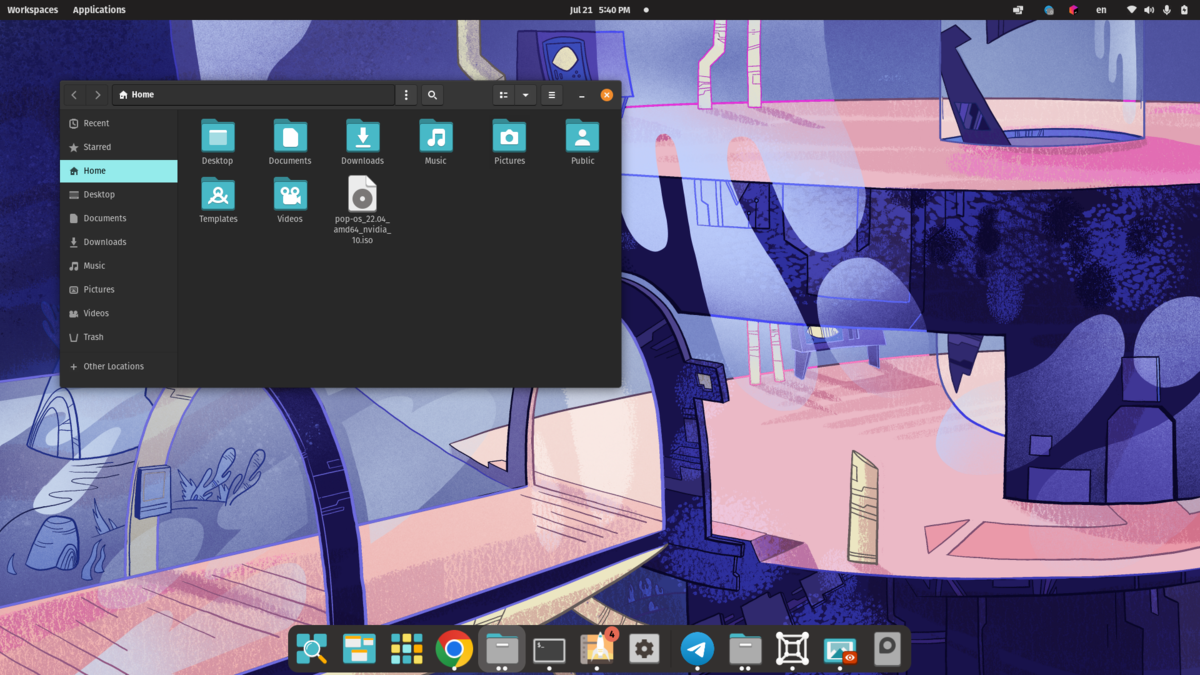This screenshot has height=675, width=1200.
Task: Launch Pop launcher search from dock
Action: click(312, 650)
